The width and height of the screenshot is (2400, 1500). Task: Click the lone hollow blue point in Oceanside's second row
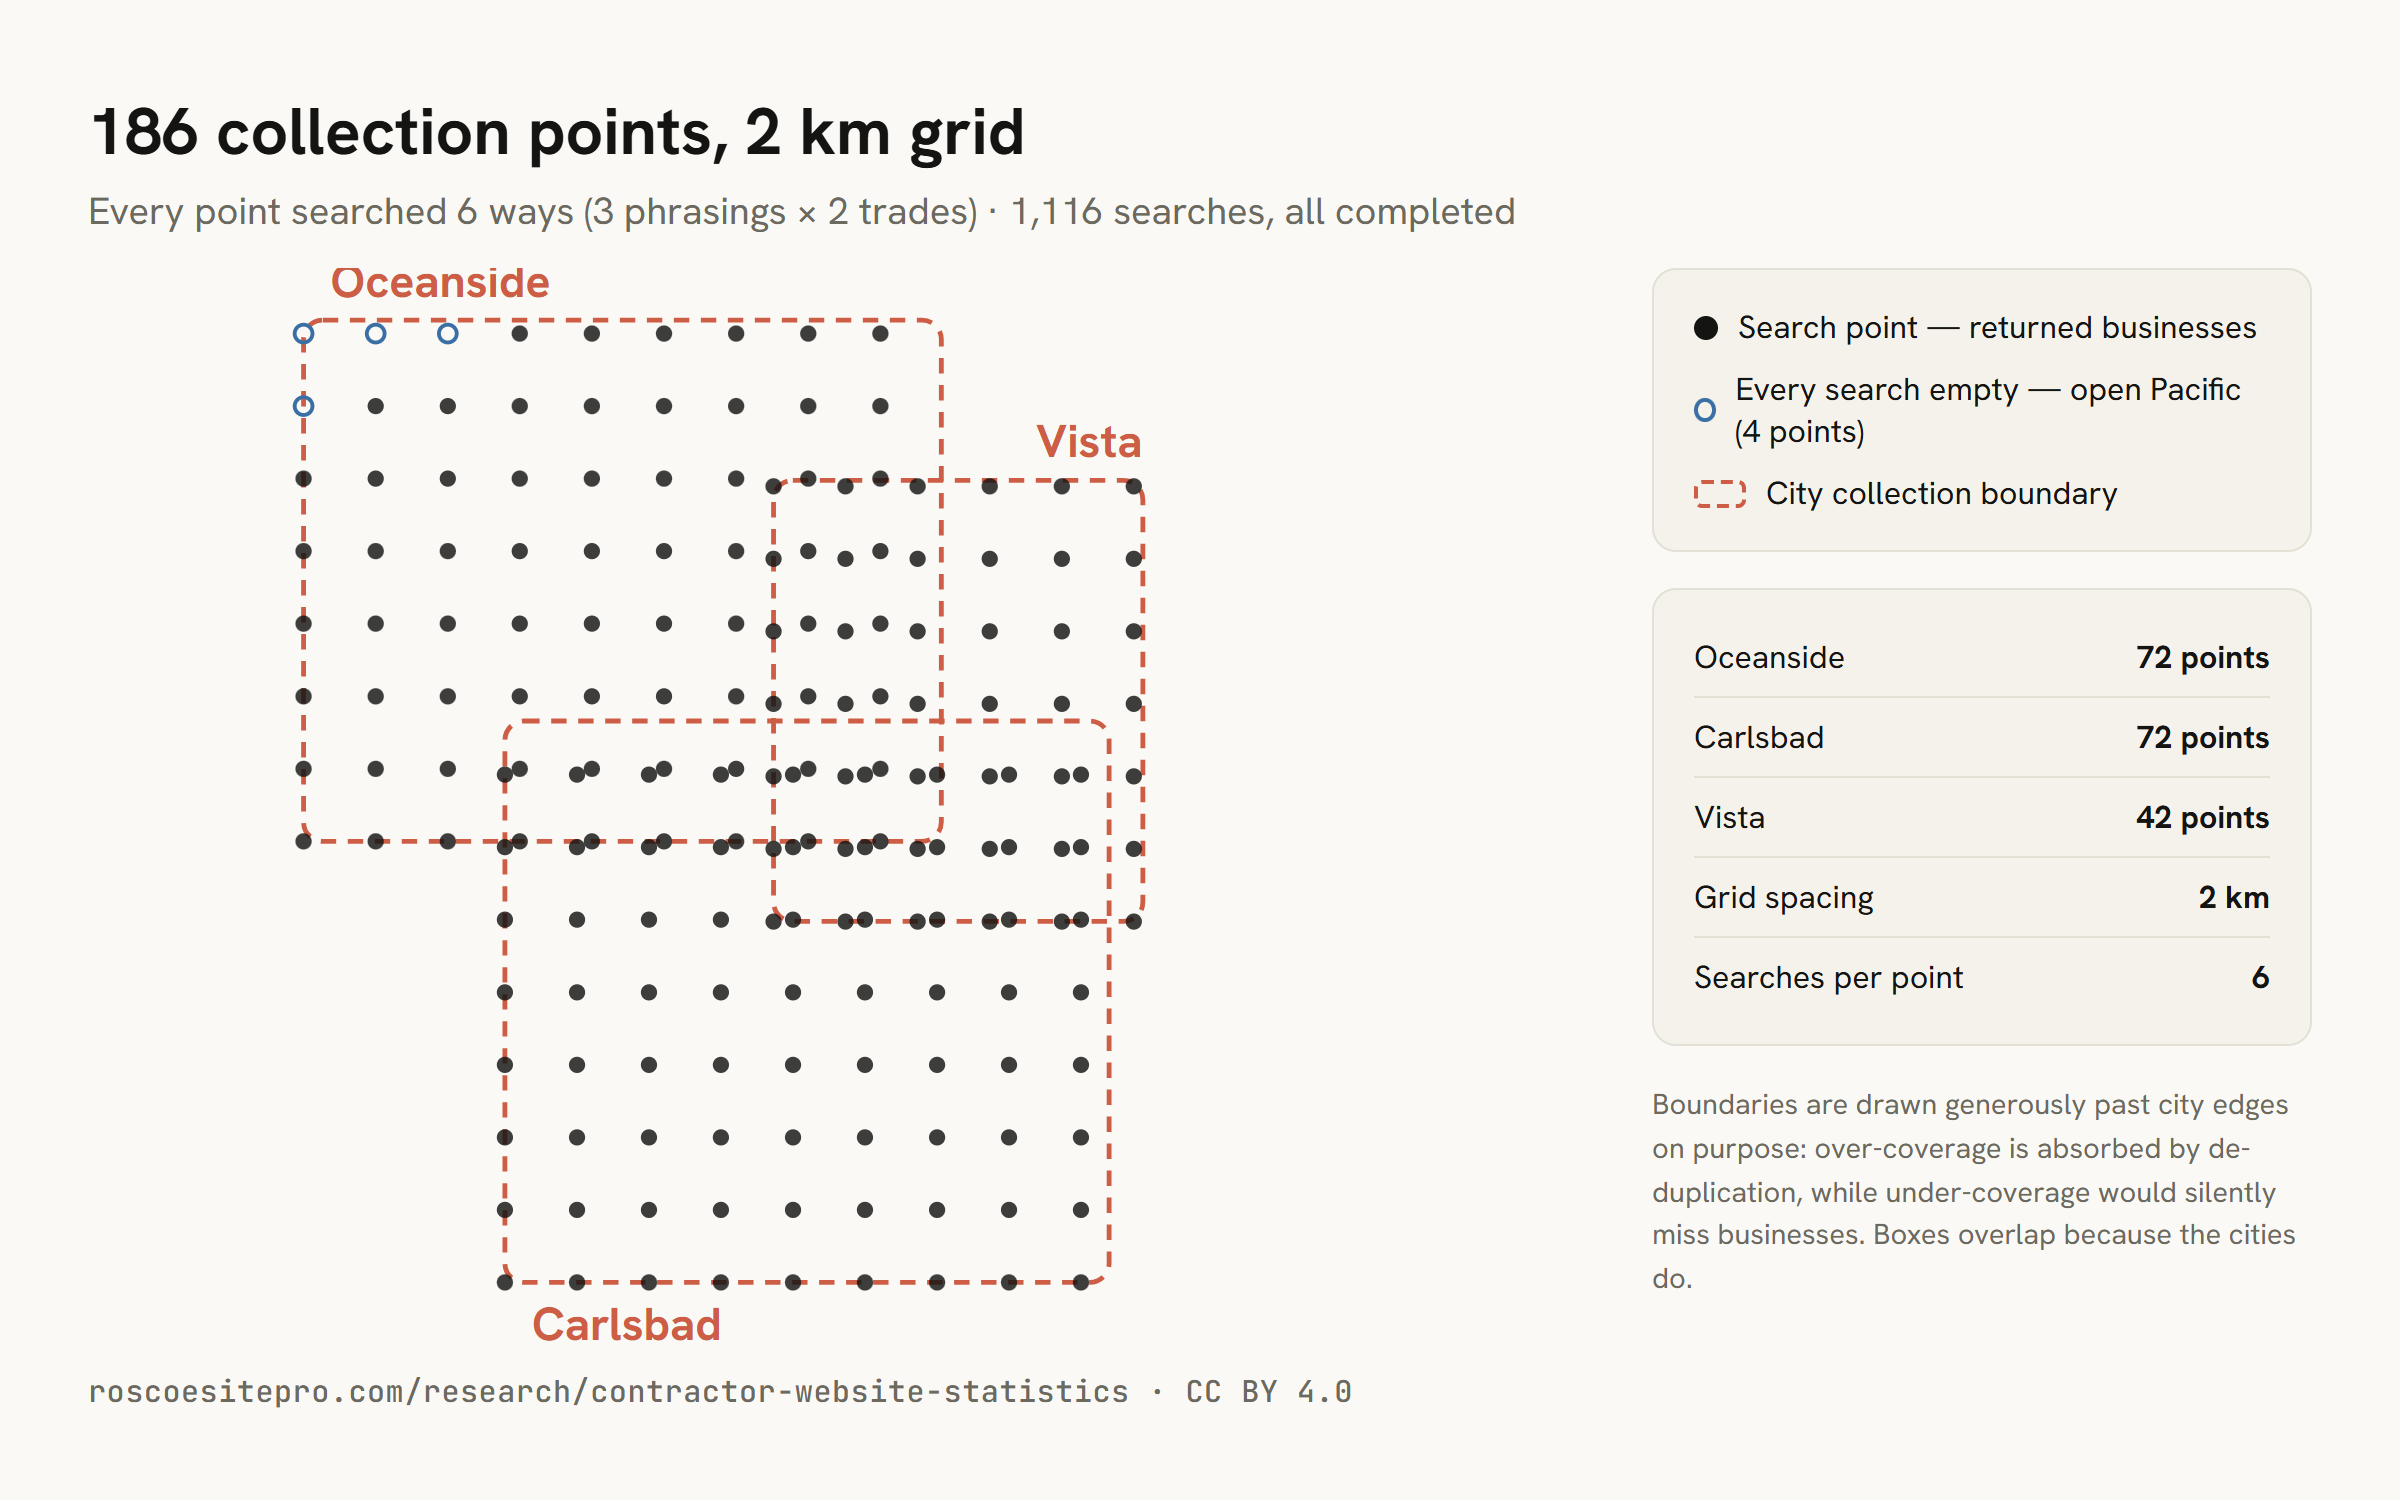(x=303, y=406)
